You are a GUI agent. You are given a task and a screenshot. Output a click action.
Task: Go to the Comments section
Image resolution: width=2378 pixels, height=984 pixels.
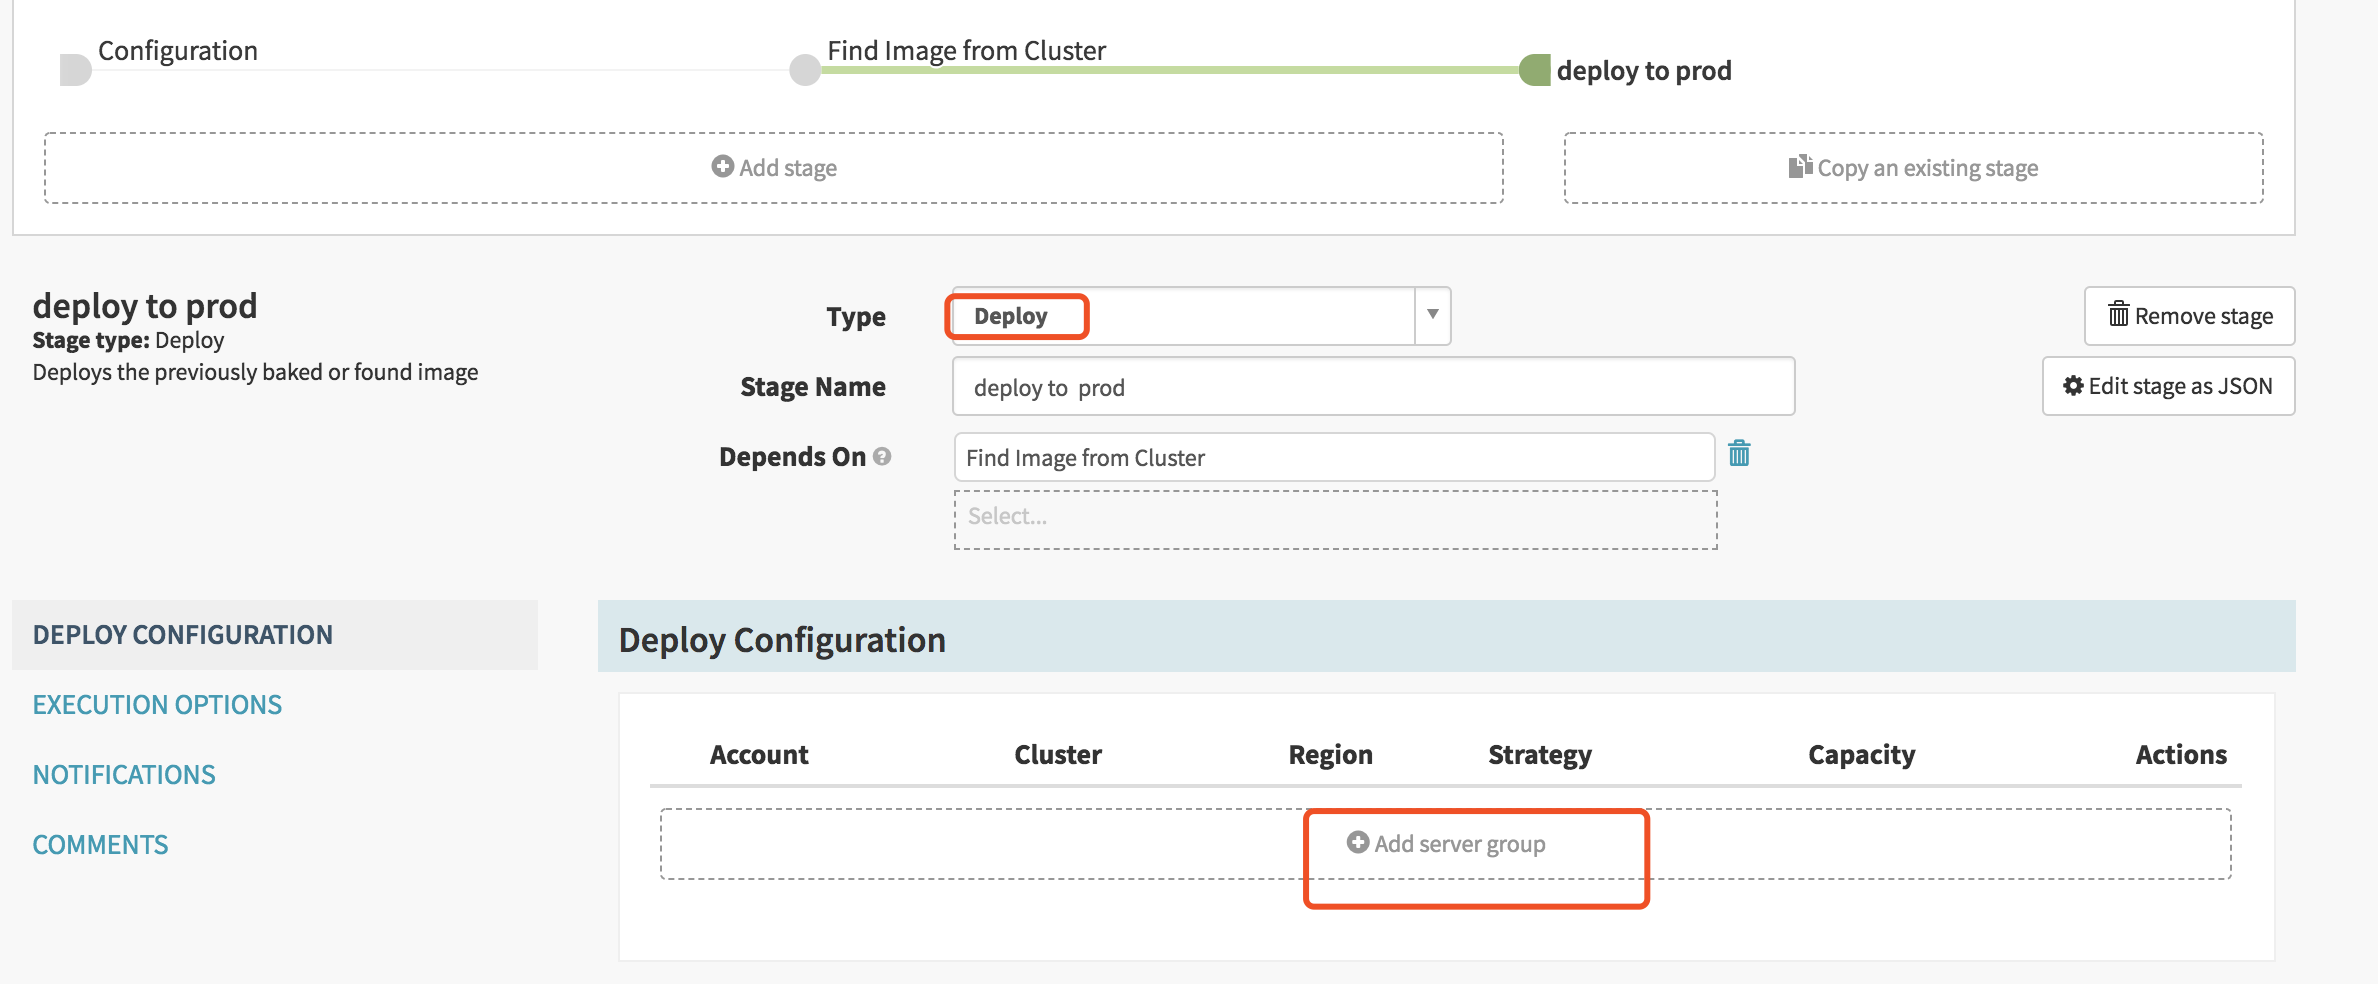(100, 845)
